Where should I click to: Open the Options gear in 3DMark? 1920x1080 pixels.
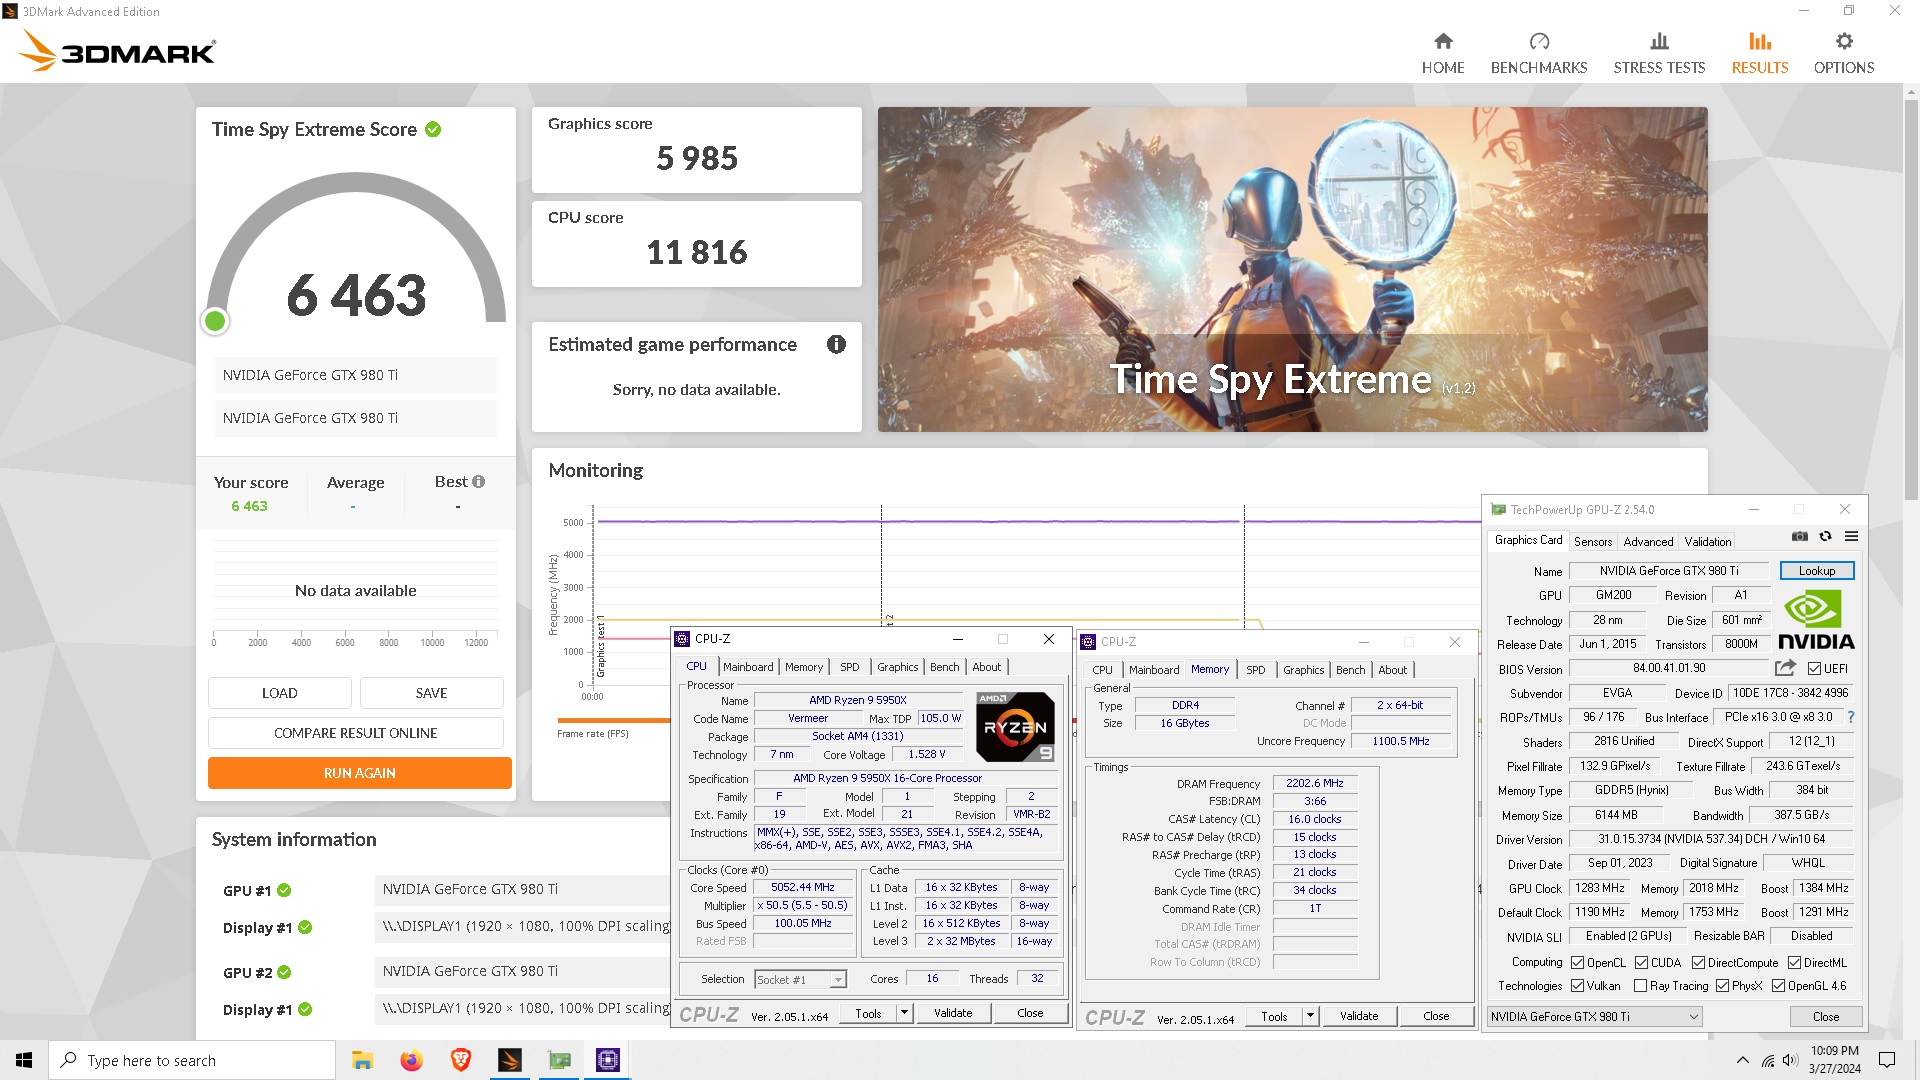coord(1844,42)
